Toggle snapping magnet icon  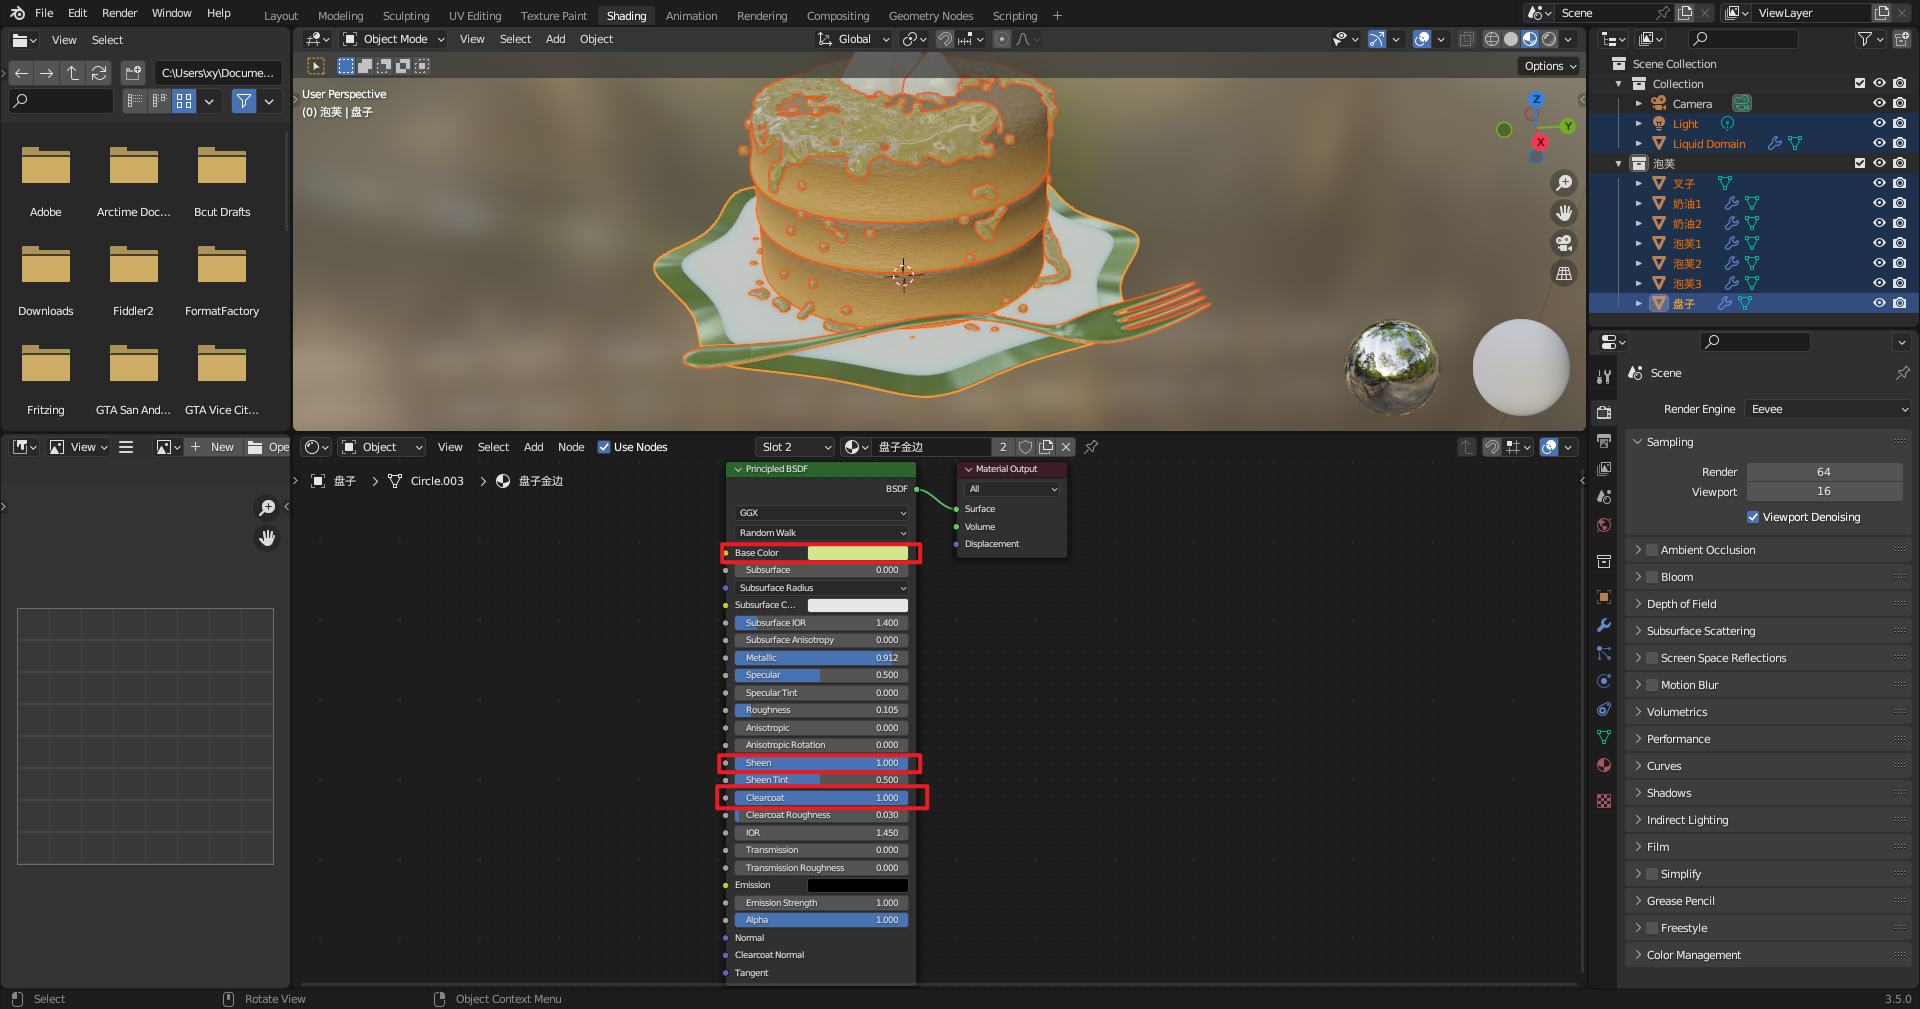945,39
